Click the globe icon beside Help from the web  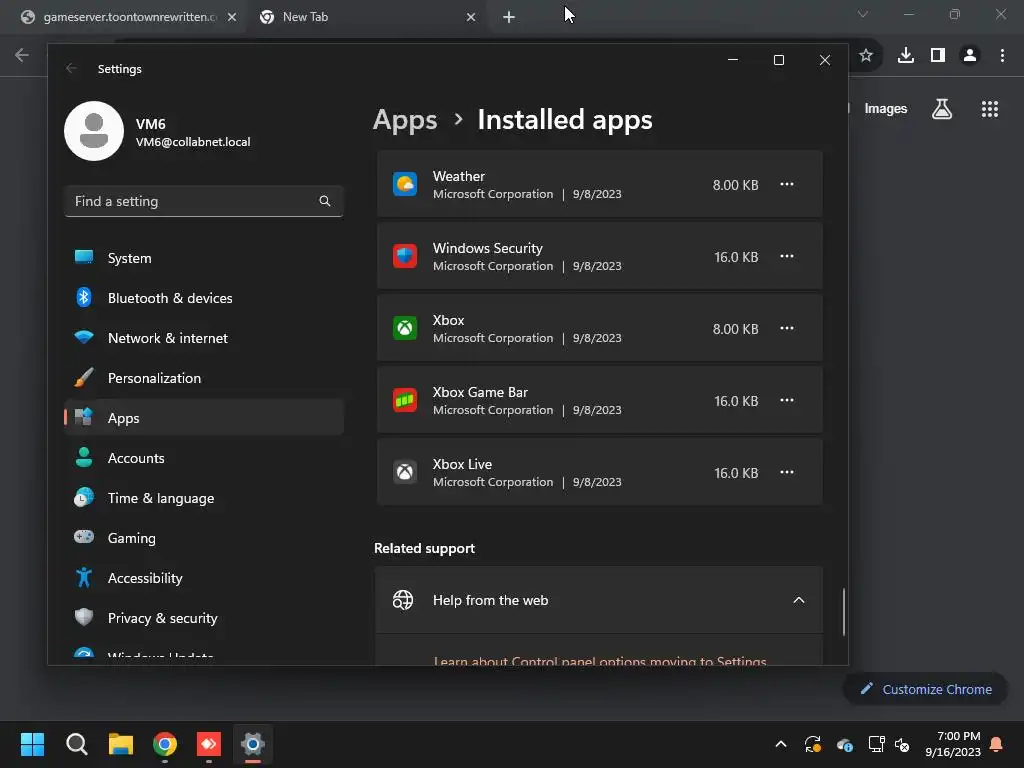tap(403, 600)
